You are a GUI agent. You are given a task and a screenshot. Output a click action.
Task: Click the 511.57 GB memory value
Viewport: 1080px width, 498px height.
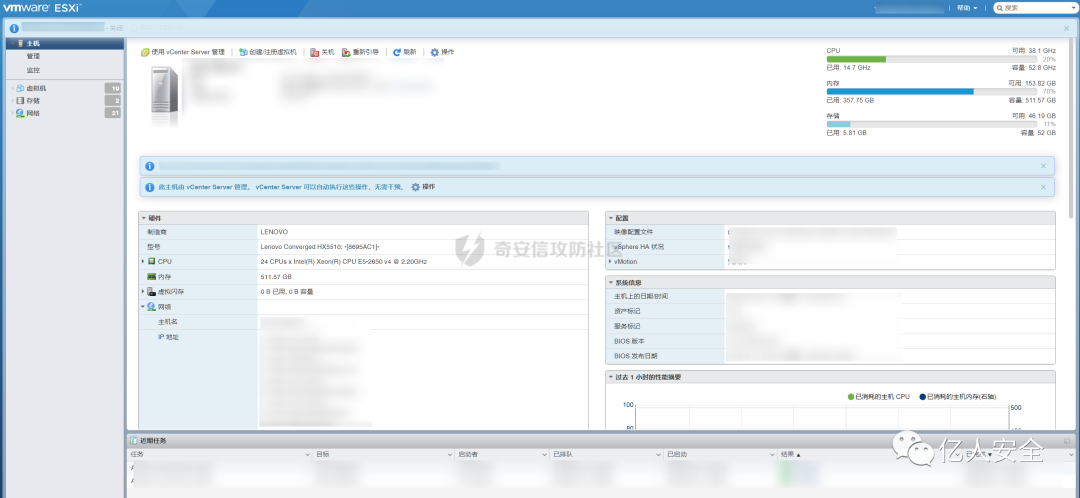(x=276, y=277)
